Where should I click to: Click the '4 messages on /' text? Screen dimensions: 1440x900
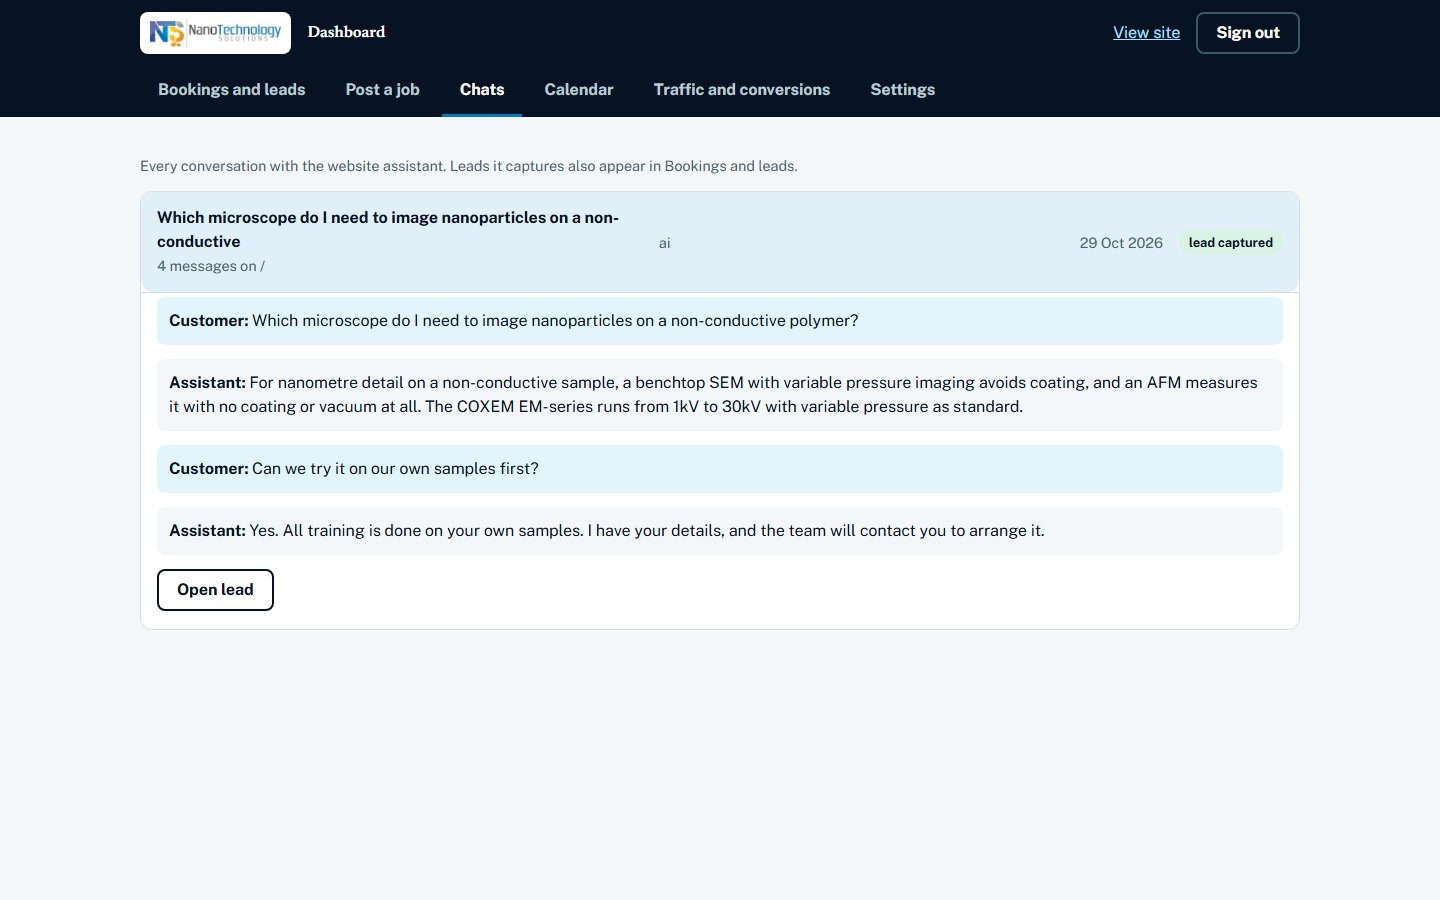(x=211, y=266)
